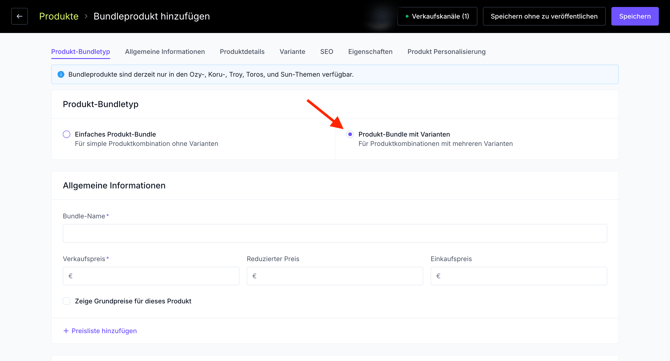Screen dimensions: 670x361
Task: Click Speichern ohne zu veröffentlichen
Action: (x=544, y=16)
